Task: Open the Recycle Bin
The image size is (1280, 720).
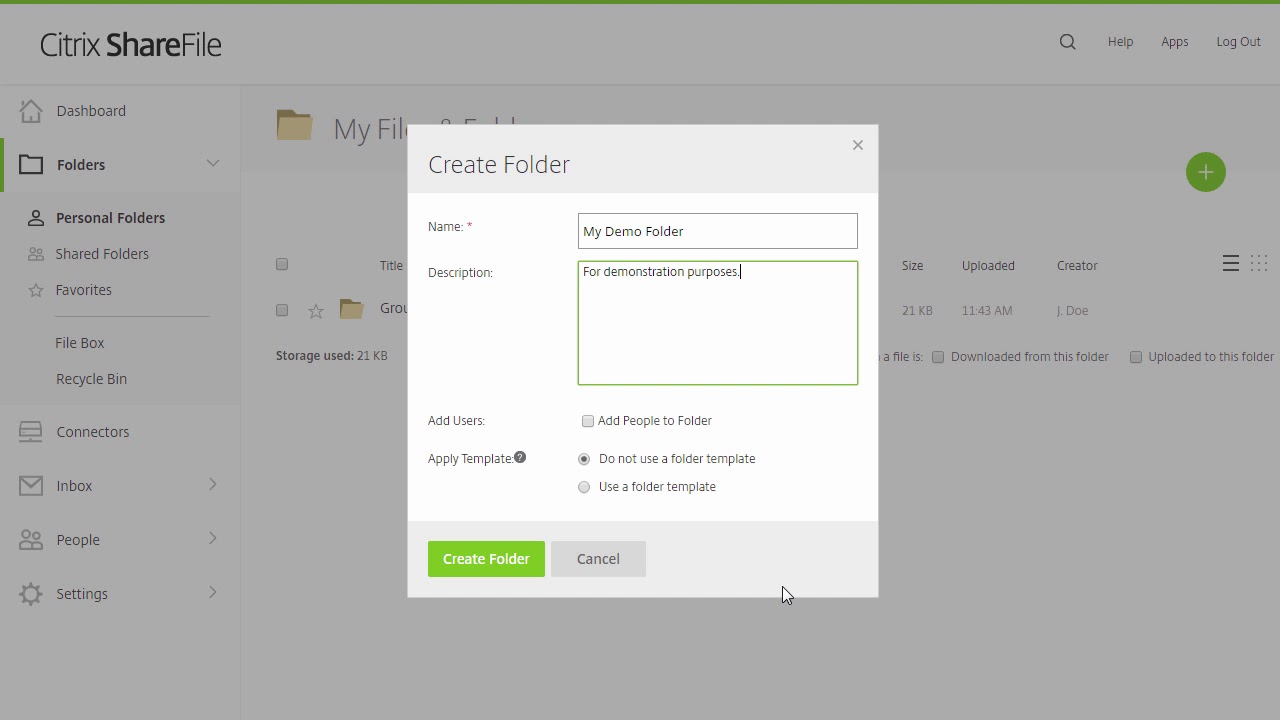Action: [x=91, y=378]
